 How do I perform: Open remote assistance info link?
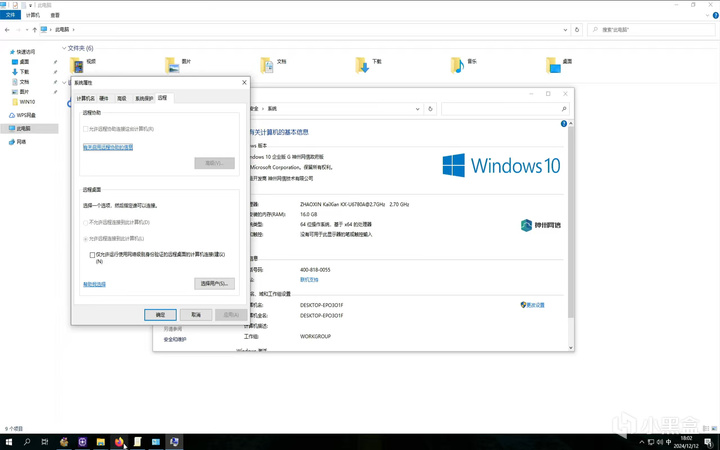(108, 147)
